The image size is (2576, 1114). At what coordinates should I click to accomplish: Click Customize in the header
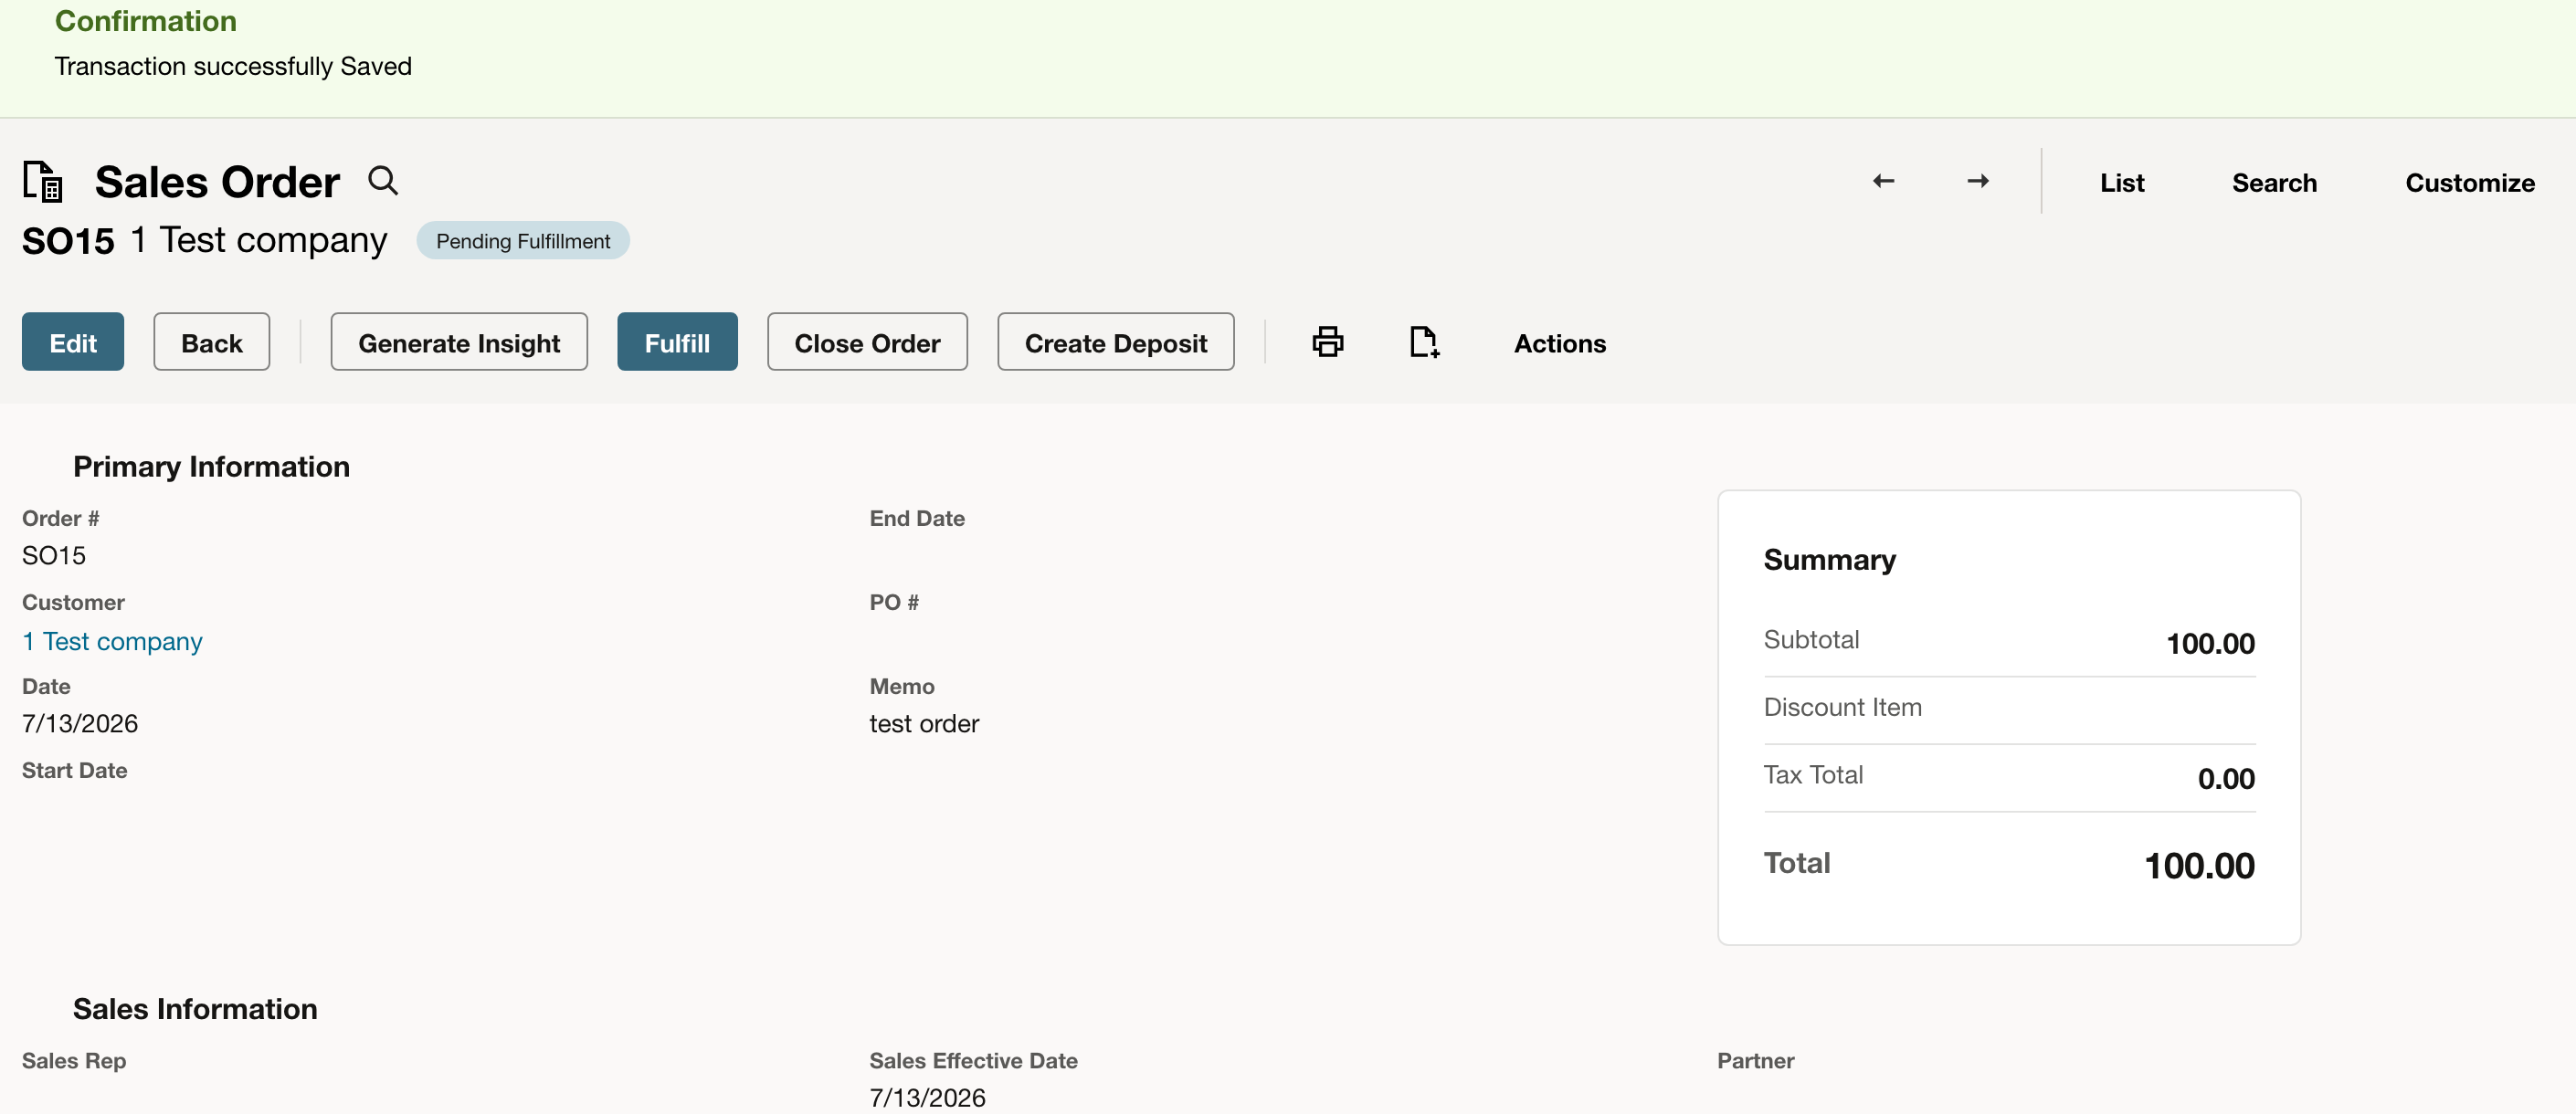coord(2469,183)
